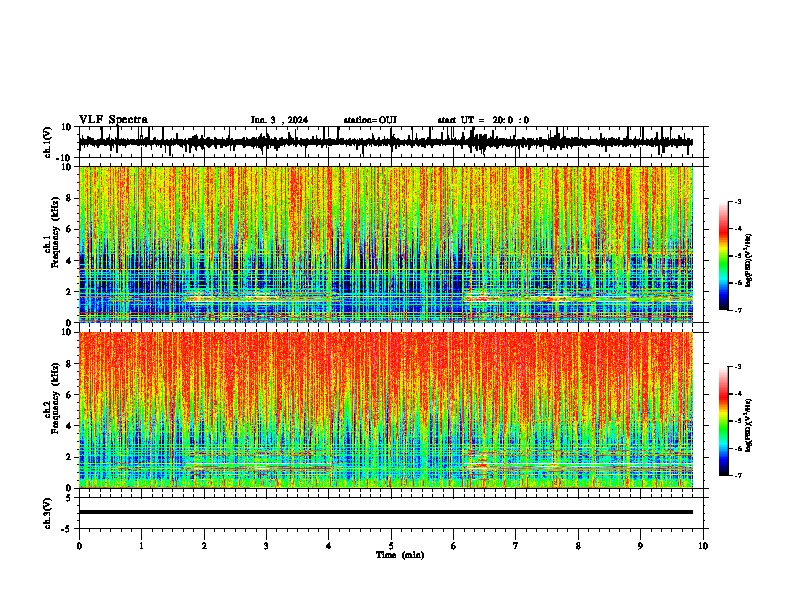Image resolution: width=792 pixels, height=612 pixels.
Task: Click the ch.2 spectrogram plot
Action: coord(386,410)
